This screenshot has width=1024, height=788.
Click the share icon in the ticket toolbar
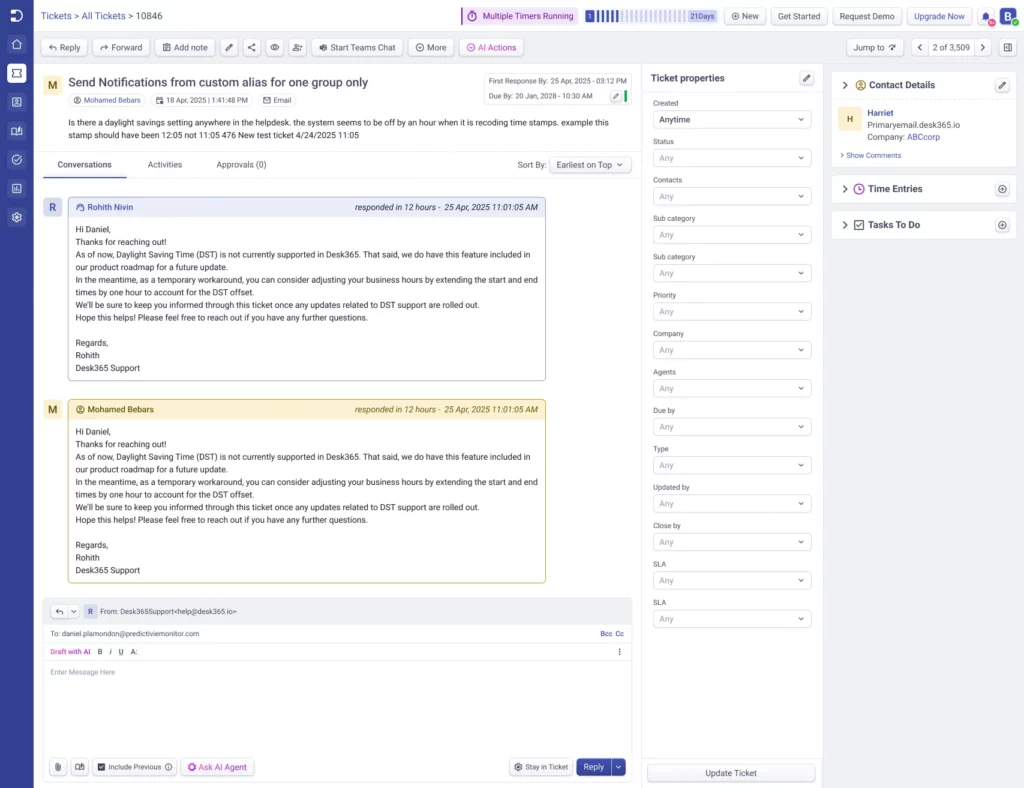[251, 47]
